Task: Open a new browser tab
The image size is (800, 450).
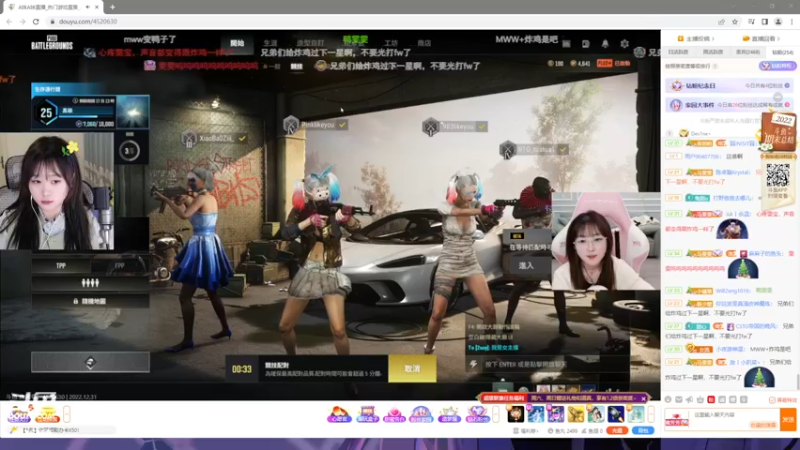Action: click(x=112, y=7)
